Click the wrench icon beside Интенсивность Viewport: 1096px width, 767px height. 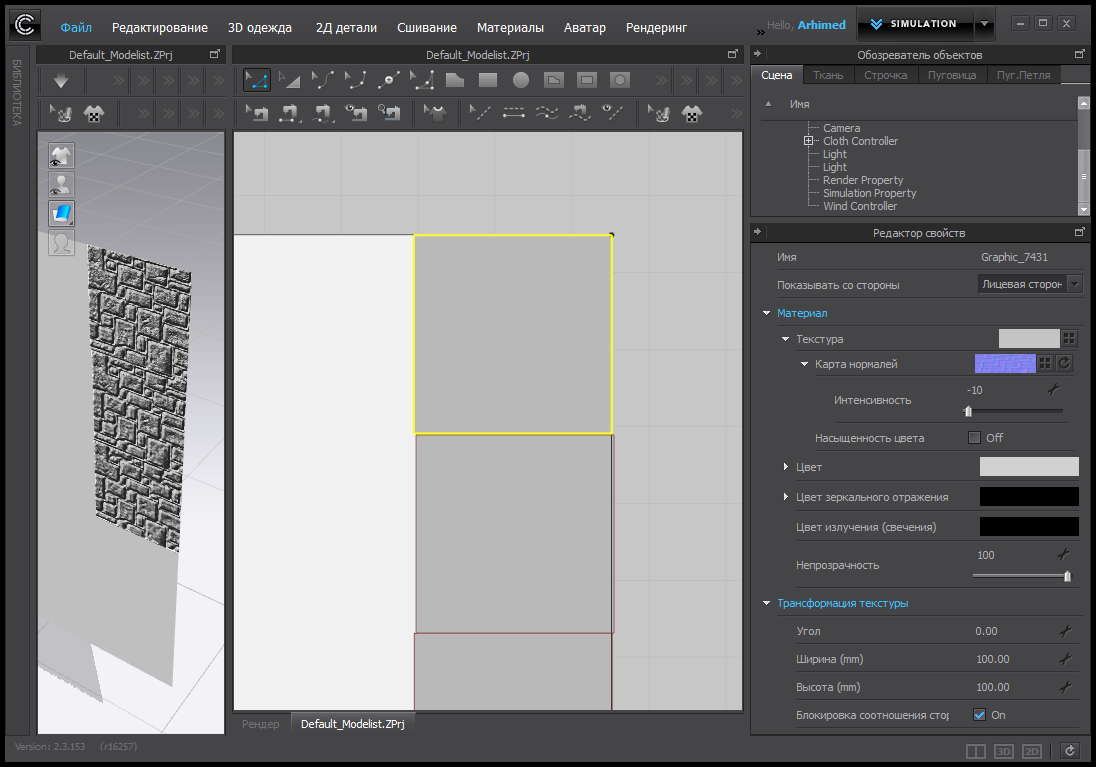(x=1053, y=390)
